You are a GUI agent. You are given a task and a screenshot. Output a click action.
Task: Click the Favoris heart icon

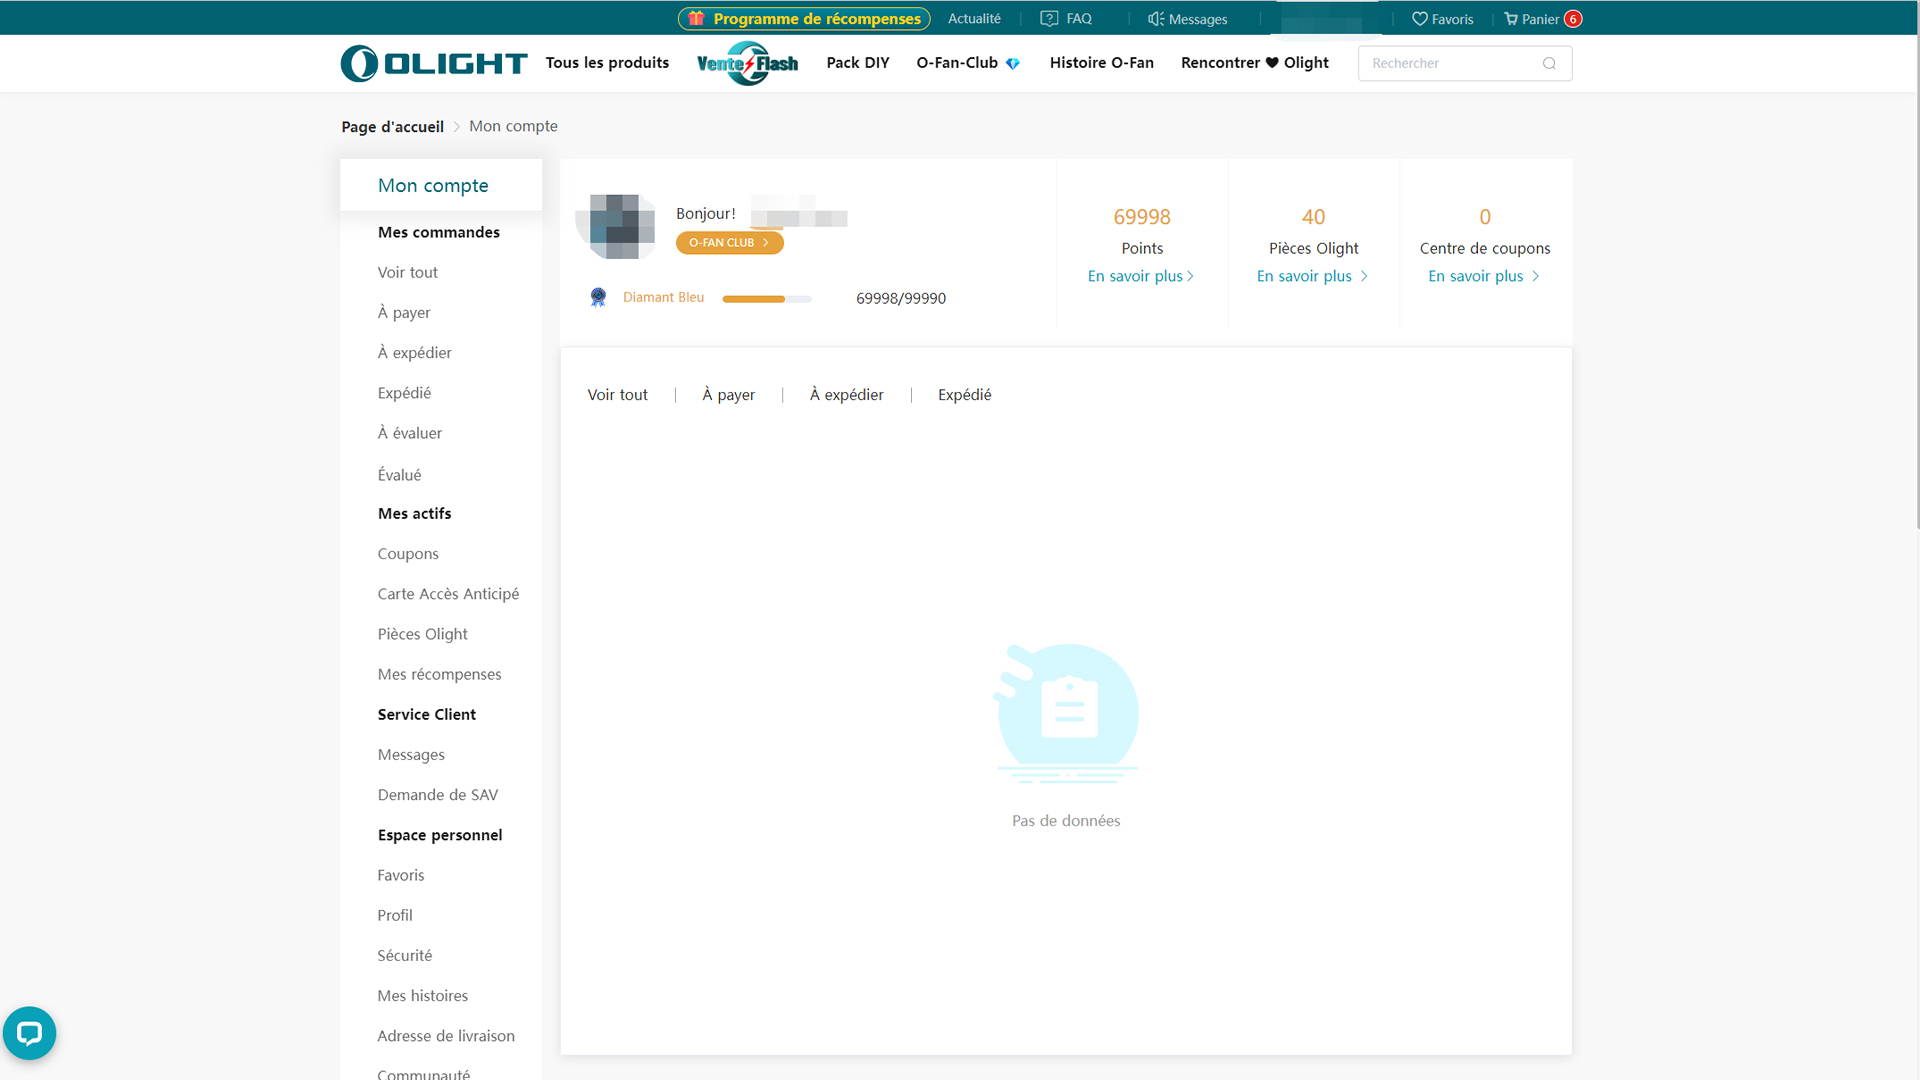click(x=1419, y=19)
